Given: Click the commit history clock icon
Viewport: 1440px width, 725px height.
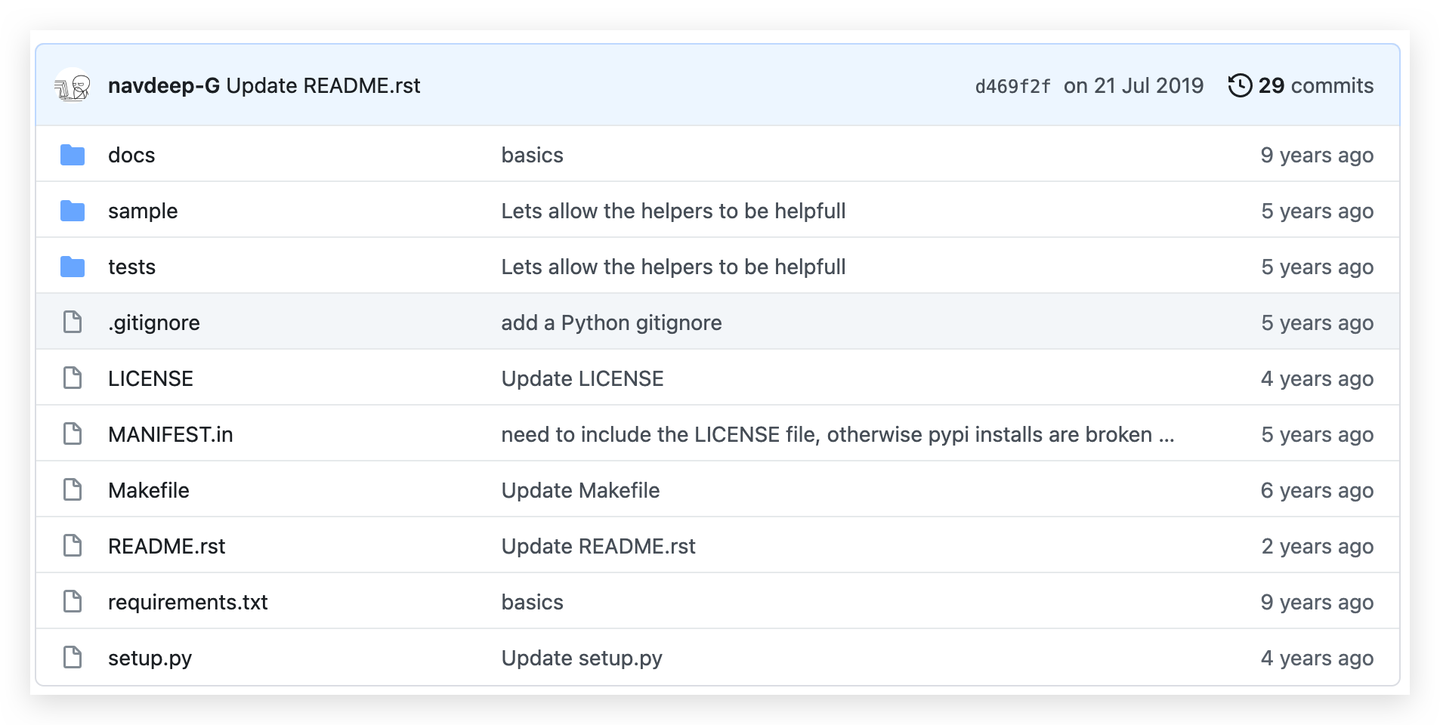Looking at the screenshot, I should point(1240,86).
